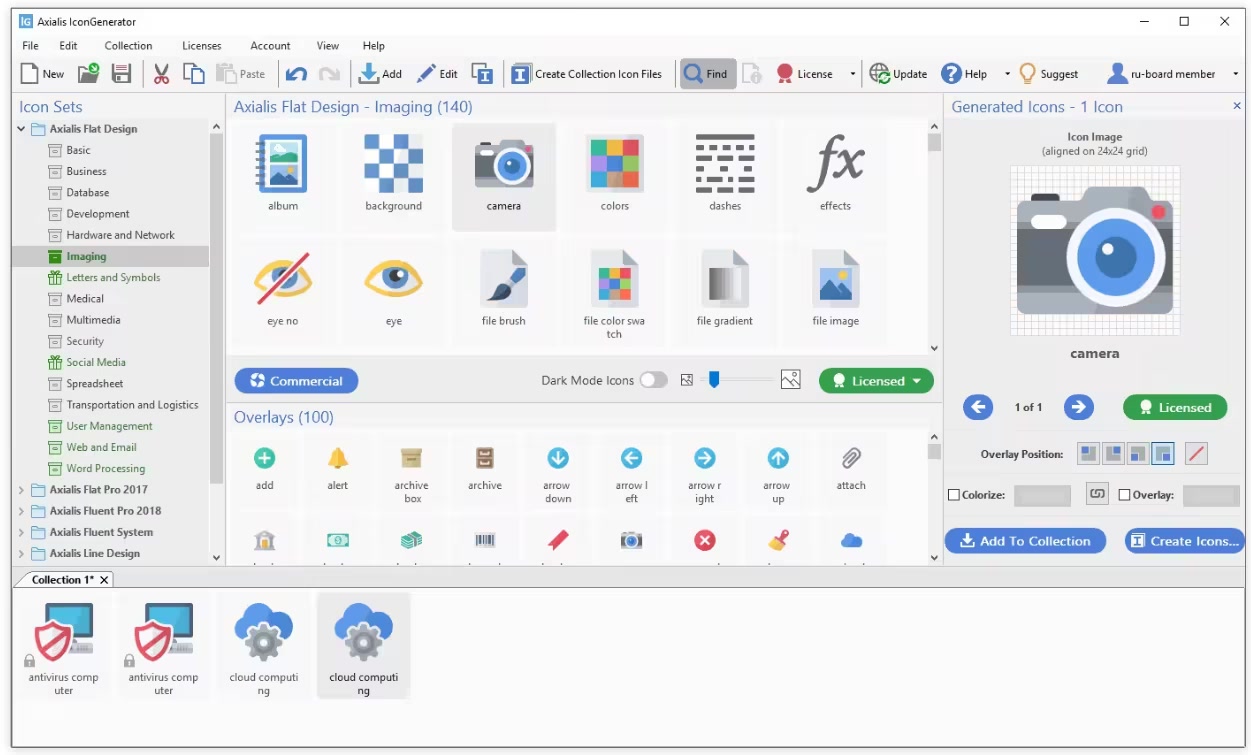Image resolution: width=1251 pixels, height=755 pixels.
Task: Select the 'eye no' icon
Action: pyautogui.click(x=283, y=286)
